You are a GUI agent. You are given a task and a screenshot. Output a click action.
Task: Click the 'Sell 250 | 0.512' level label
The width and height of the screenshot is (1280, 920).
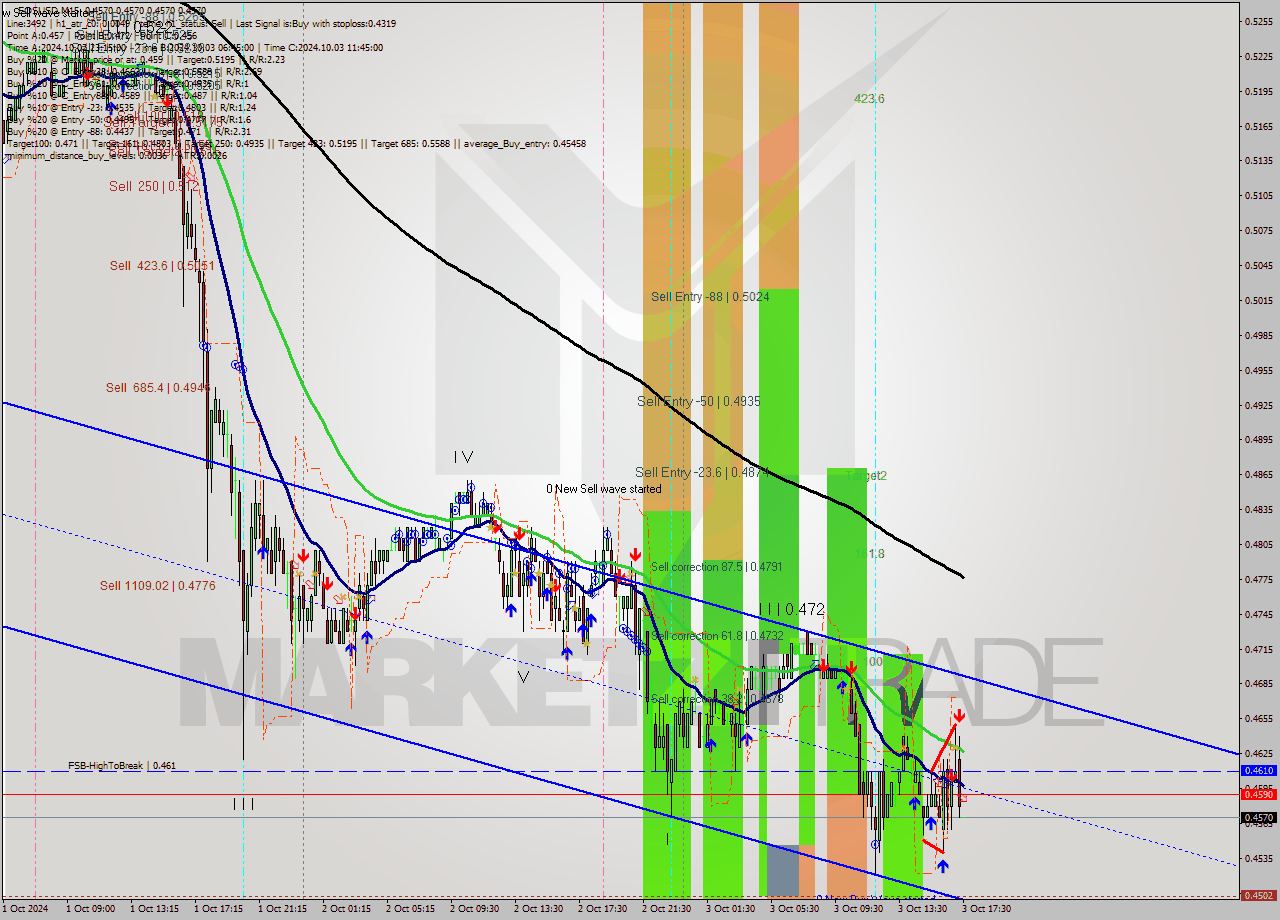coord(154,186)
